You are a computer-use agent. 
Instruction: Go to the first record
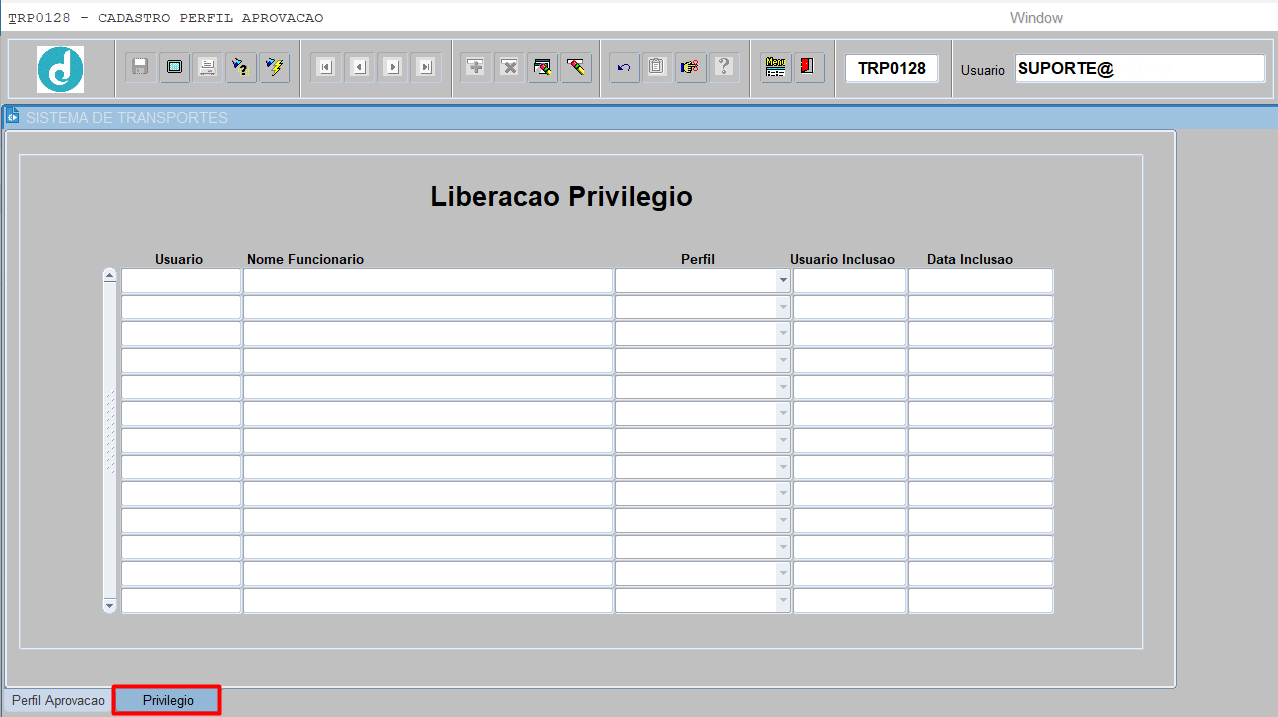pos(325,67)
